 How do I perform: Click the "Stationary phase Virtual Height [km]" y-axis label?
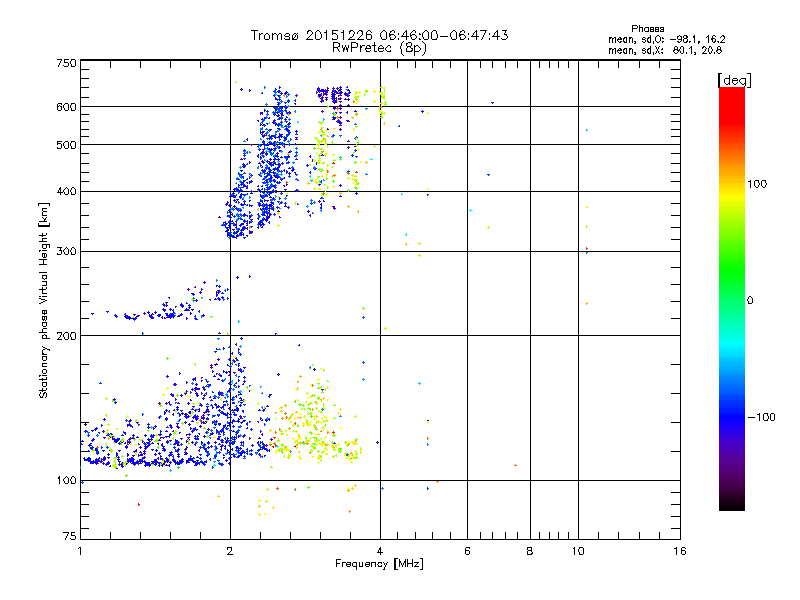click(x=44, y=301)
